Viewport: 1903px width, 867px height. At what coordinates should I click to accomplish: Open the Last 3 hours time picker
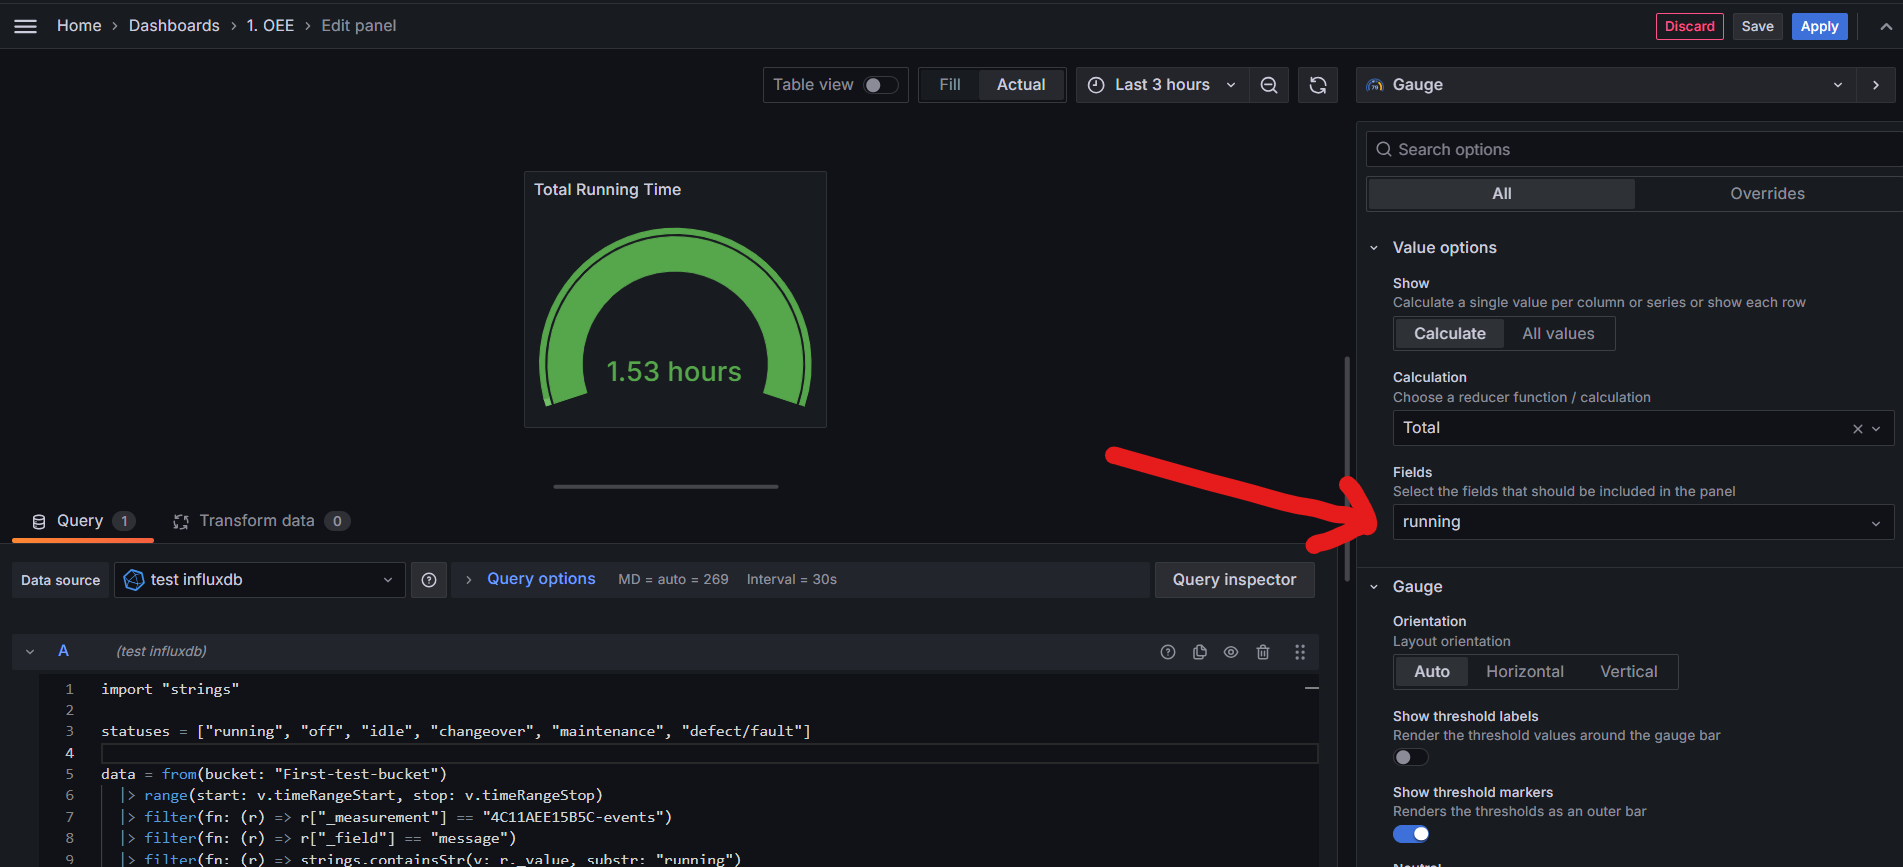click(1162, 85)
